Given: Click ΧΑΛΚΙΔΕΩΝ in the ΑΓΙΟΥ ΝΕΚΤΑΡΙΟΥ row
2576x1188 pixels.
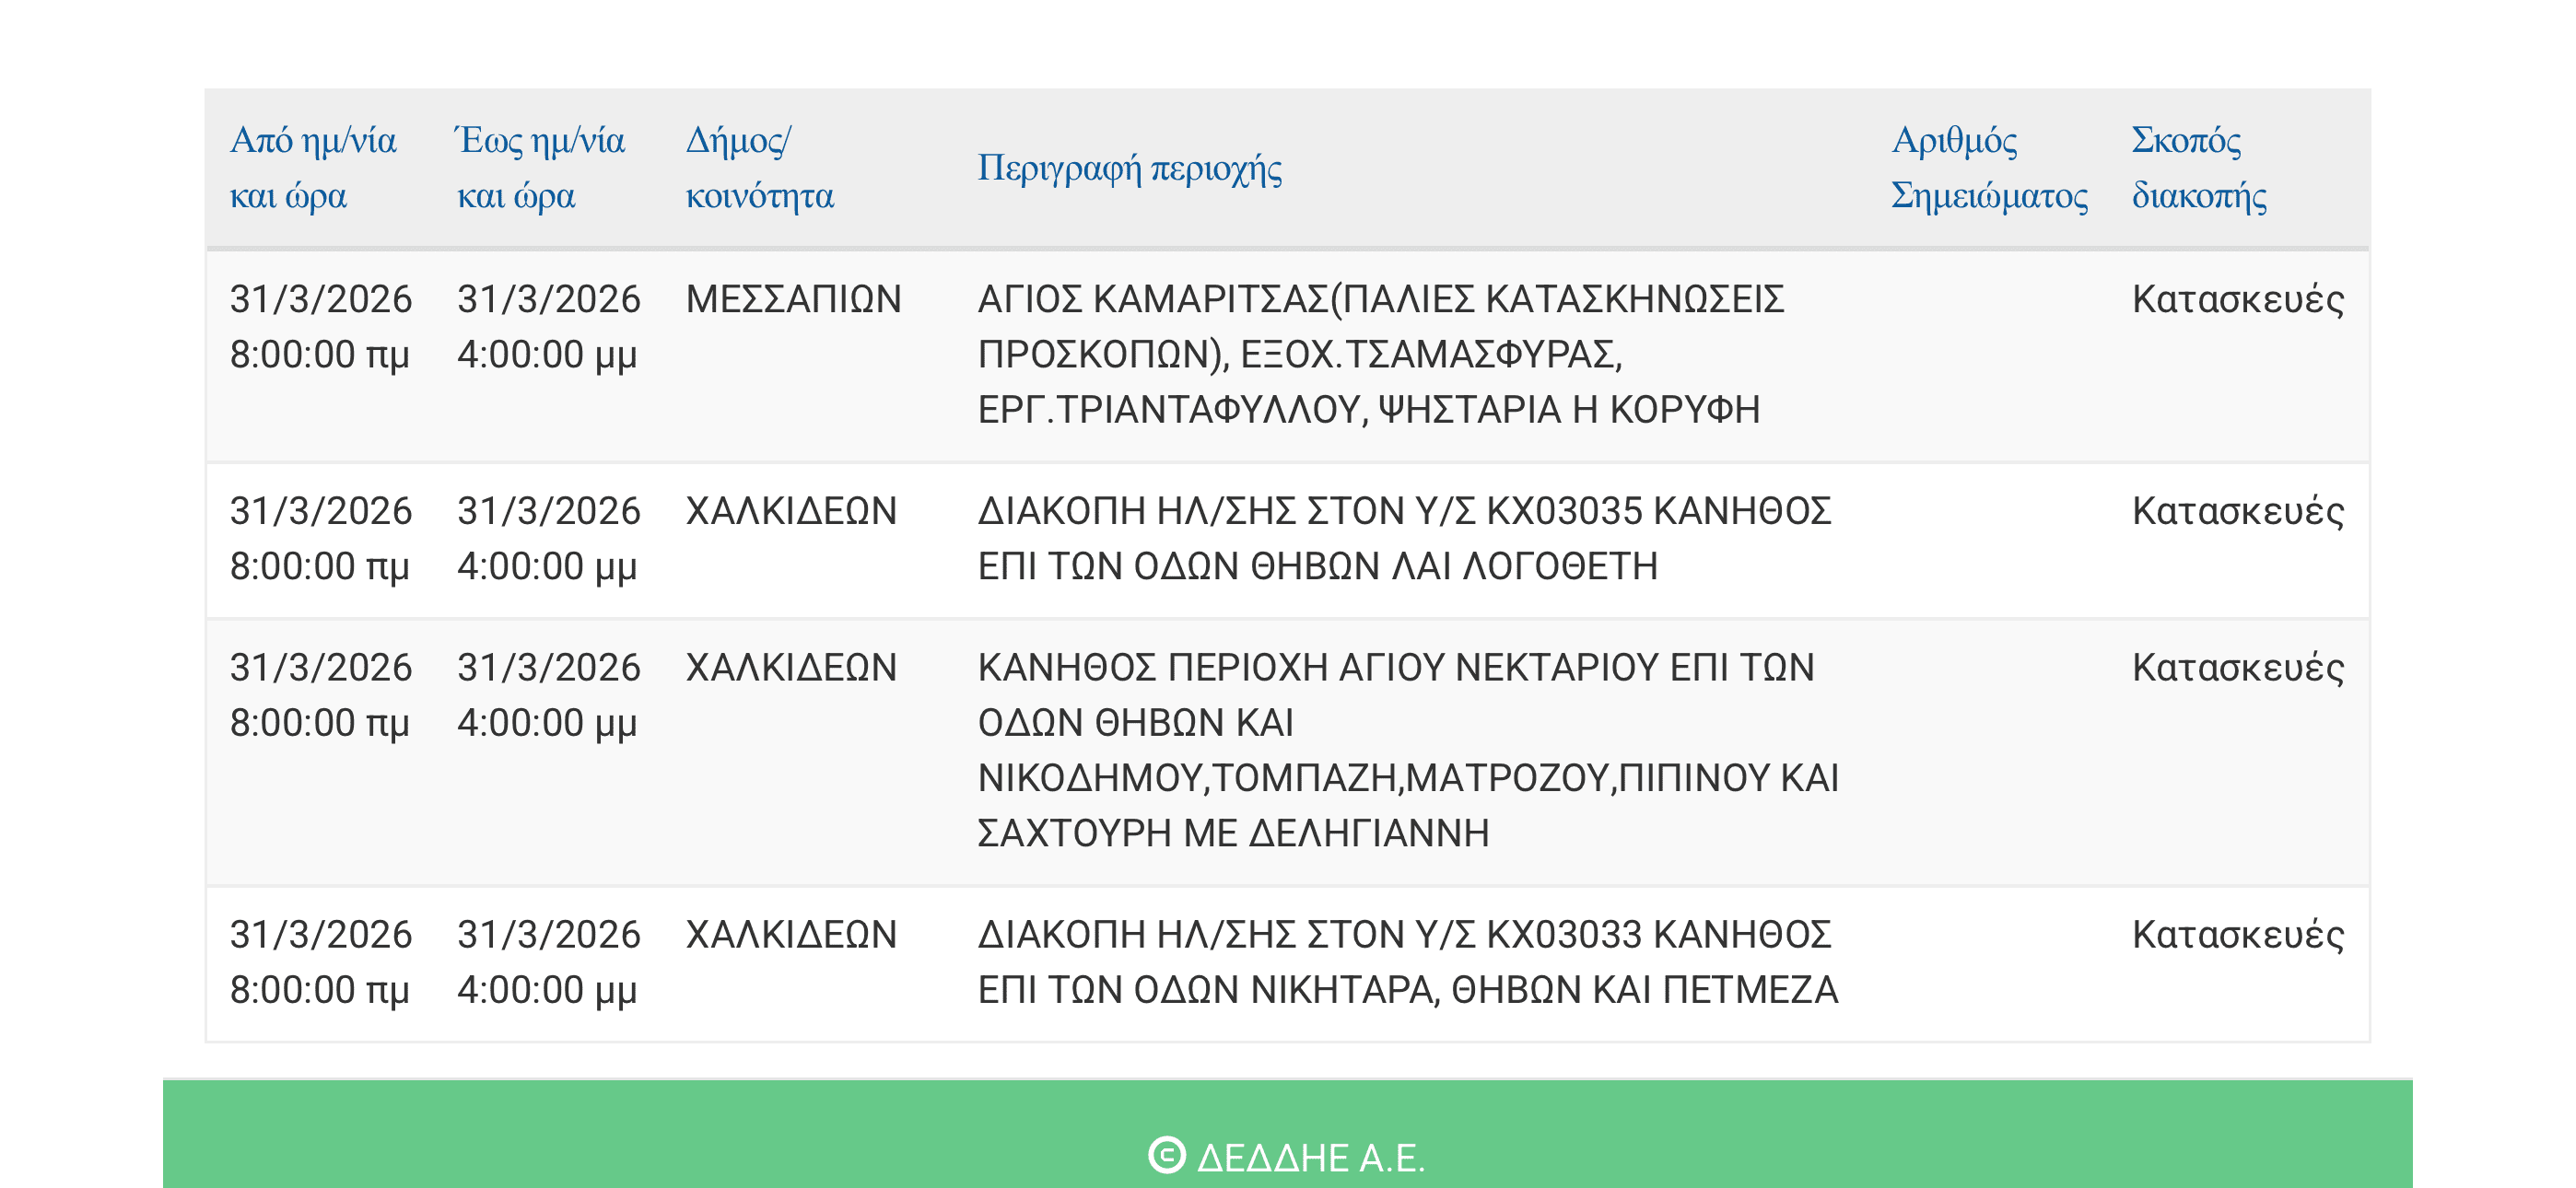Looking at the screenshot, I should point(791,668).
